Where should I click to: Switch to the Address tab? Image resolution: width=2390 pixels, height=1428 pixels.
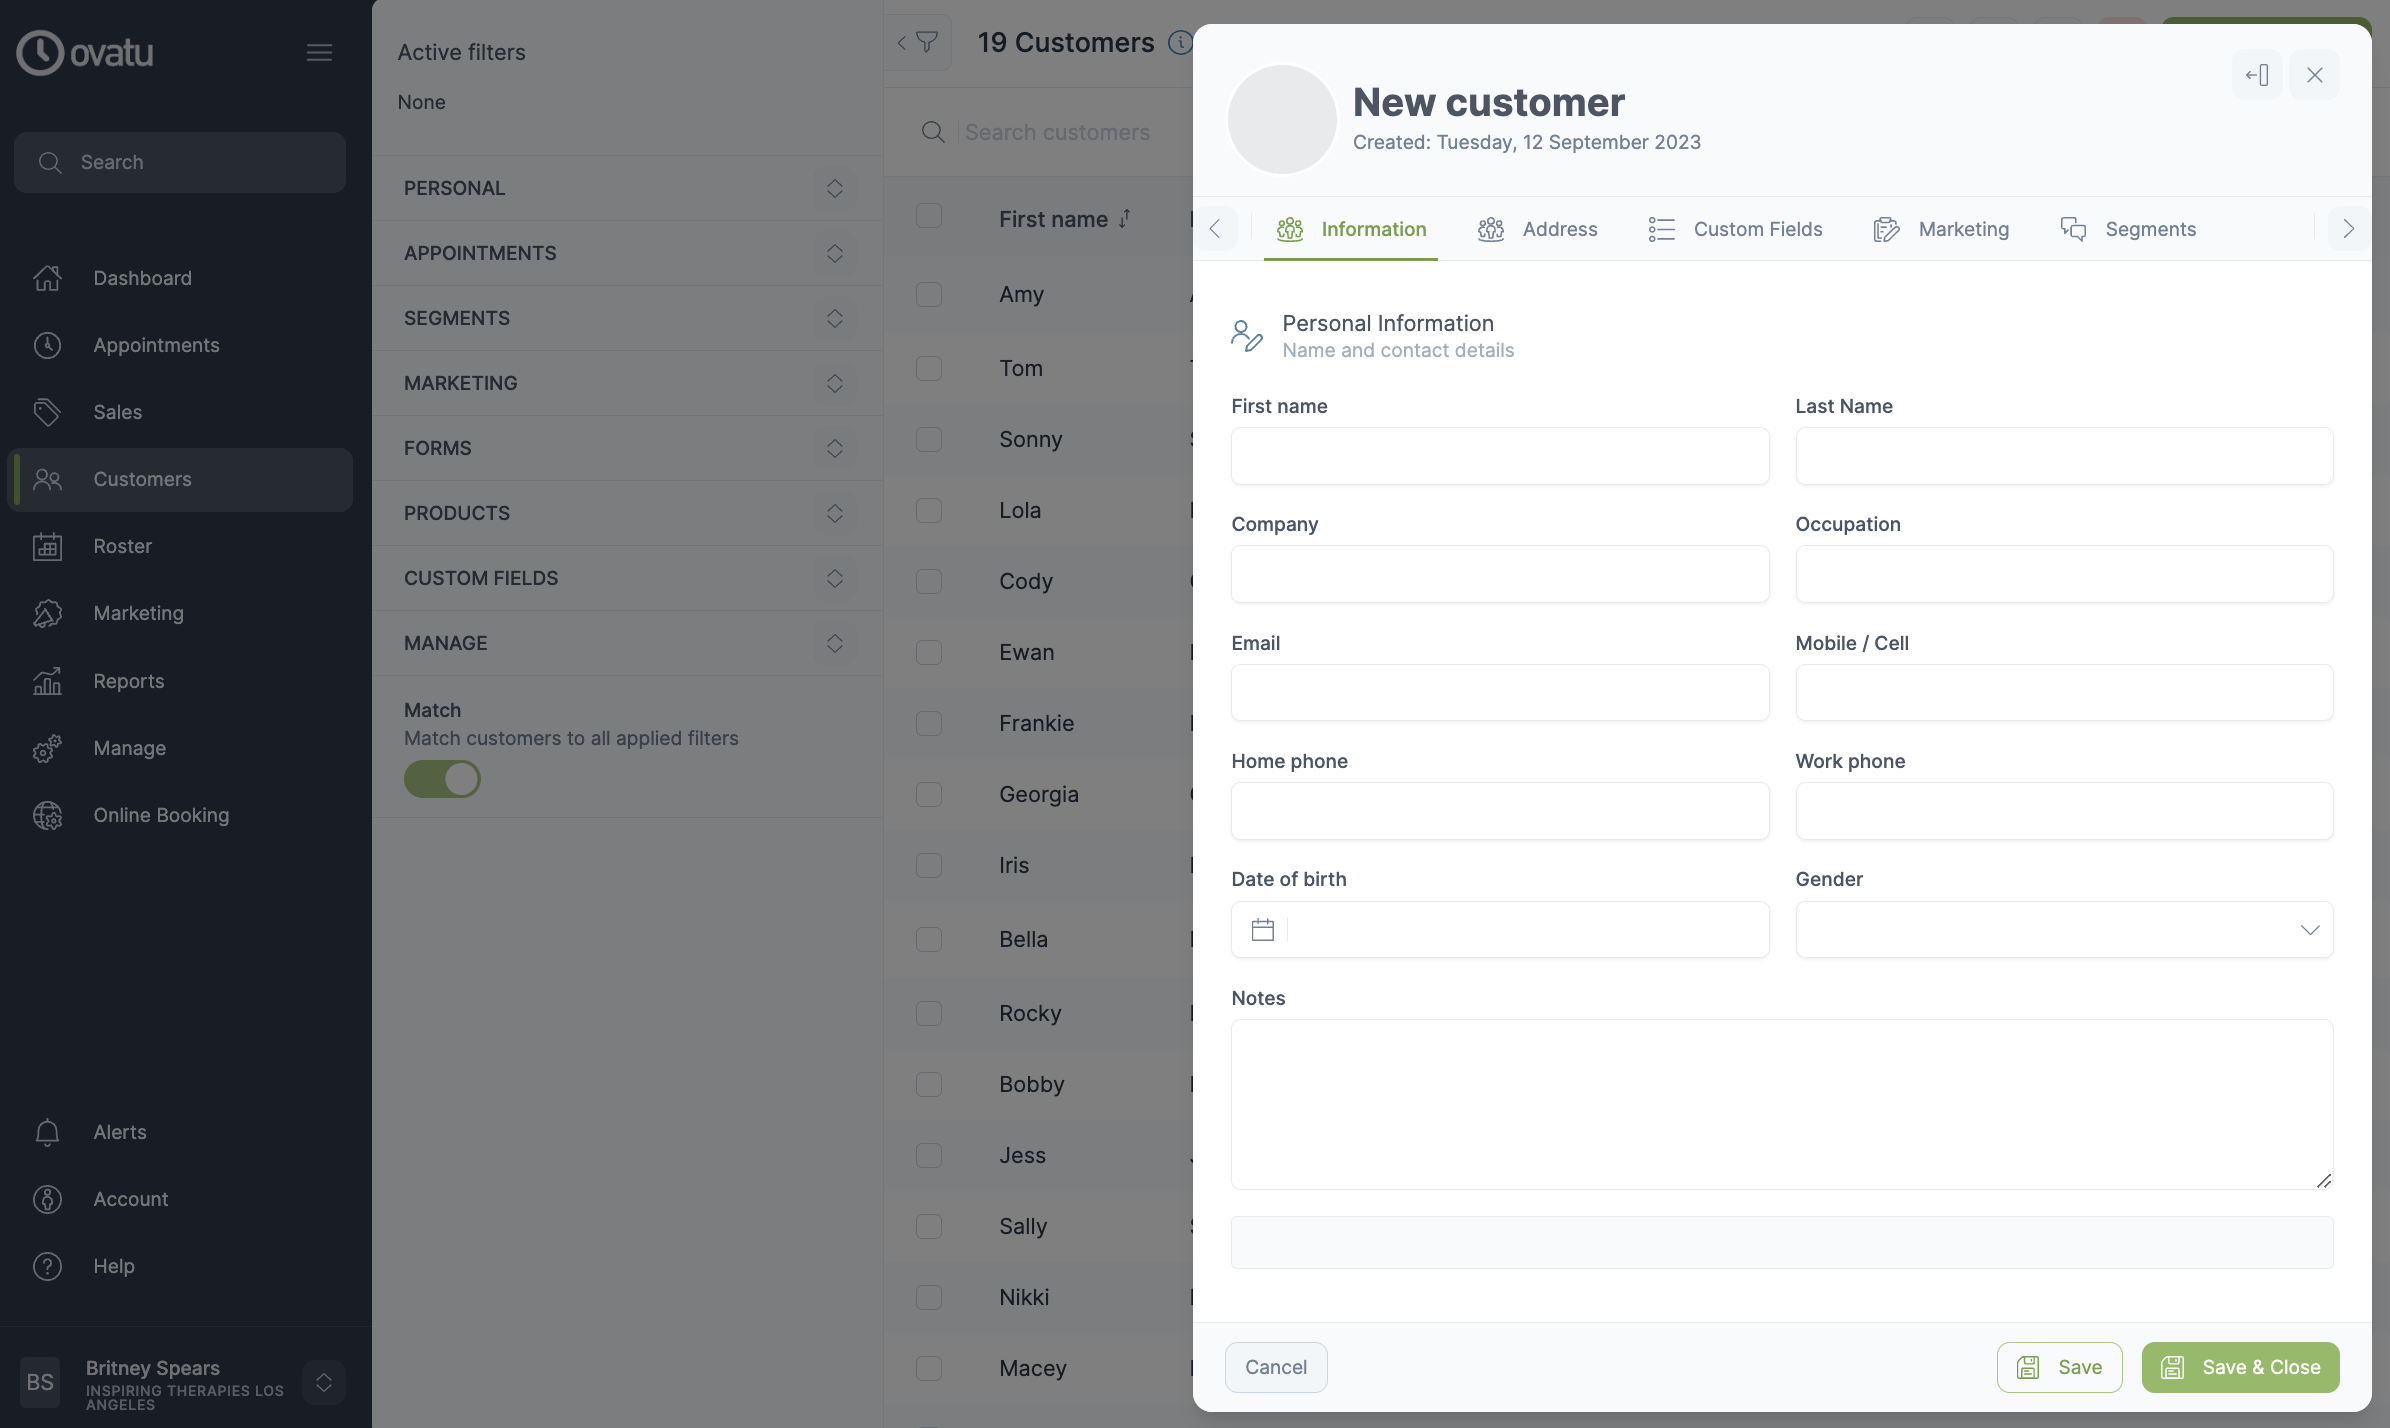coord(1560,229)
